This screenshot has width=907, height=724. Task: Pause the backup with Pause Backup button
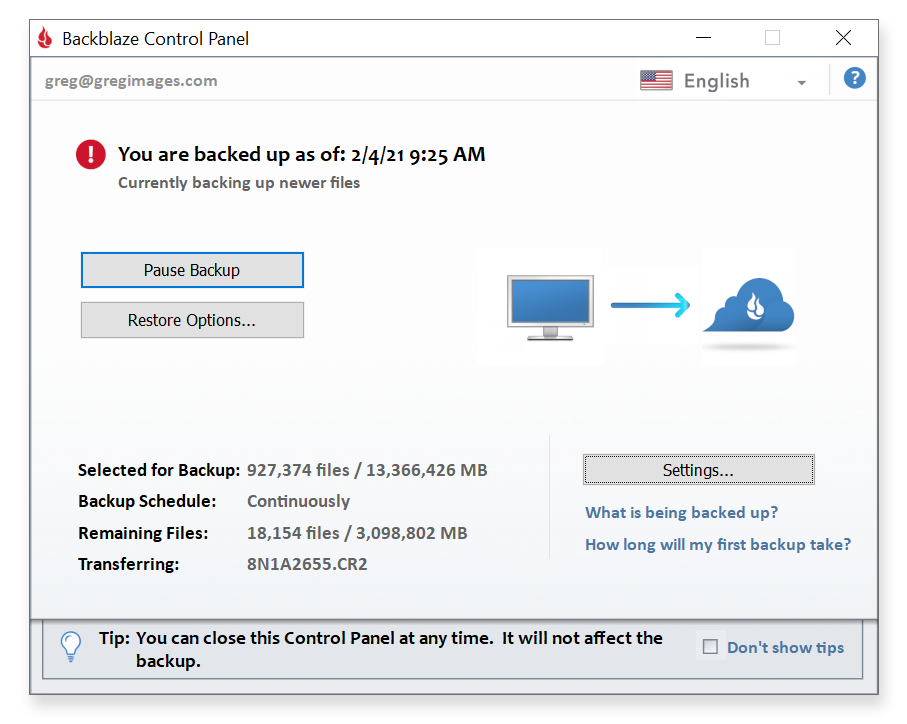(192, 270)
